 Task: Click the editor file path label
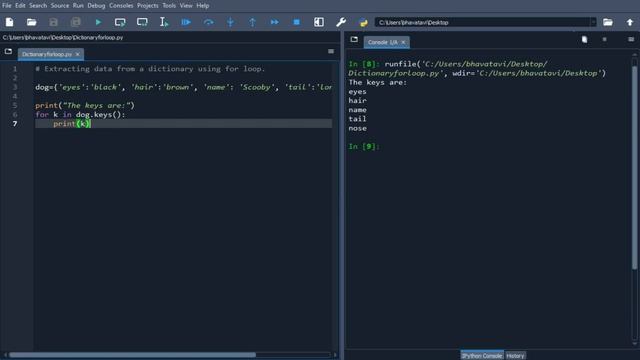(x=63, y=38)
